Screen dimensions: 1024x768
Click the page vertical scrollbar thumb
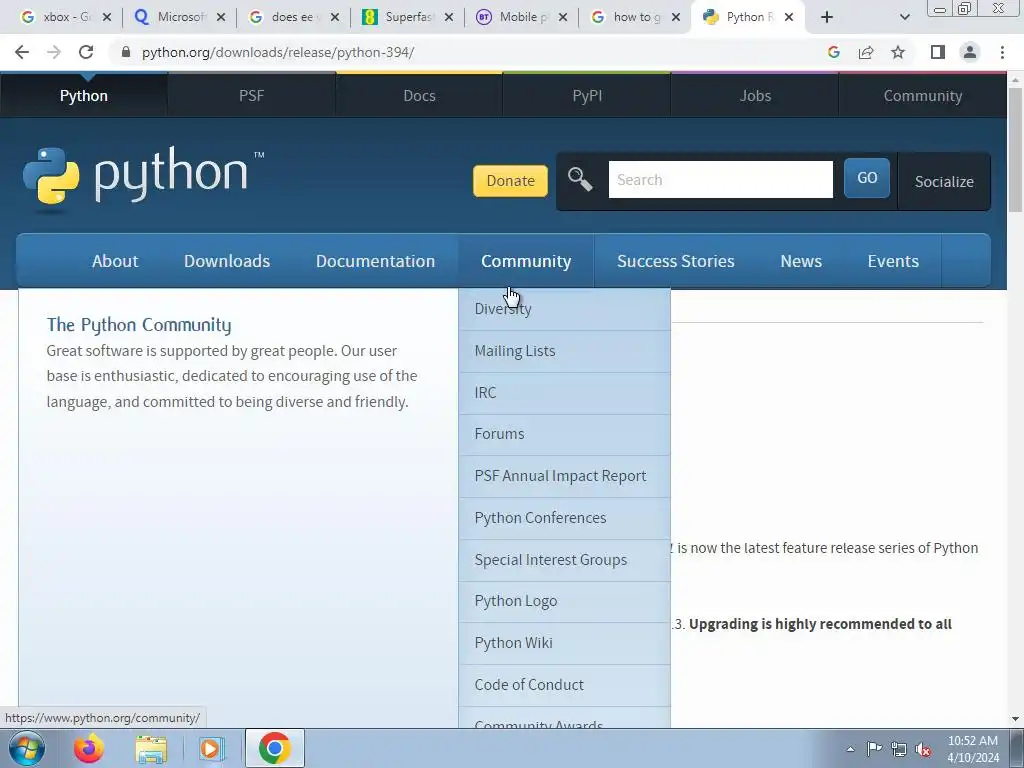[1015, 150]
